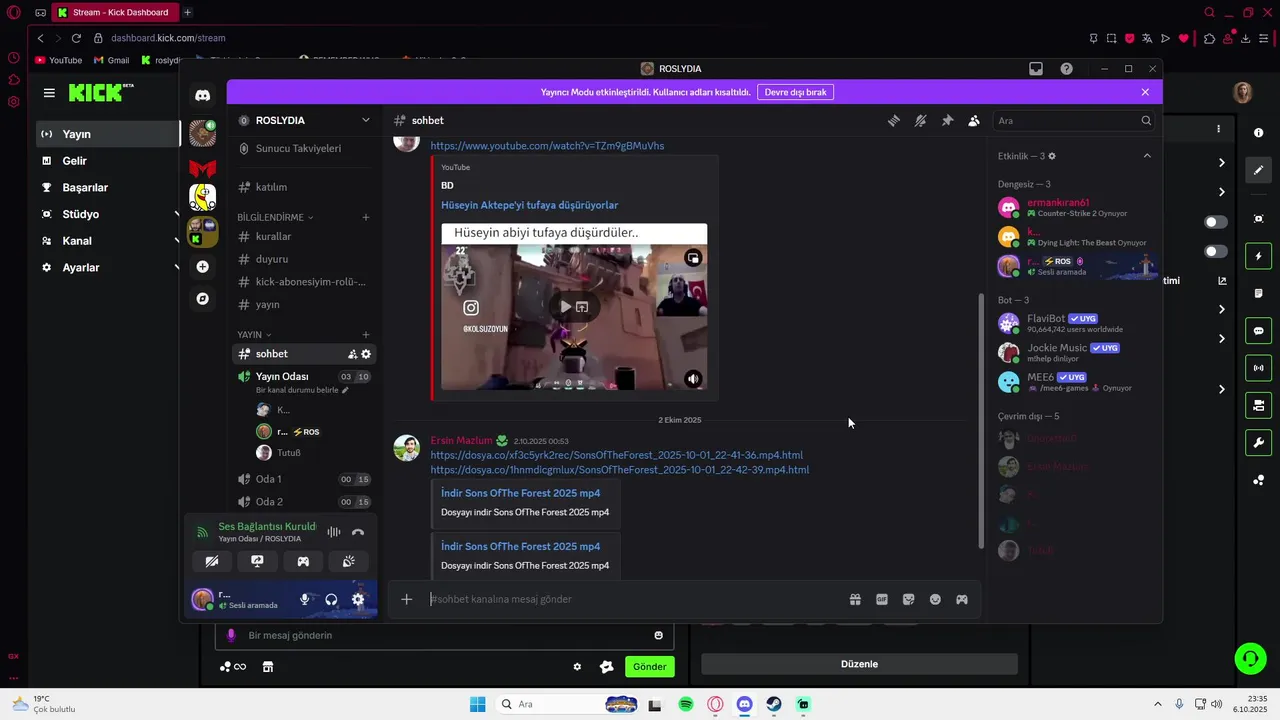Open GIF picker
Screen dimensions: 1280x720
click(882, 599)
